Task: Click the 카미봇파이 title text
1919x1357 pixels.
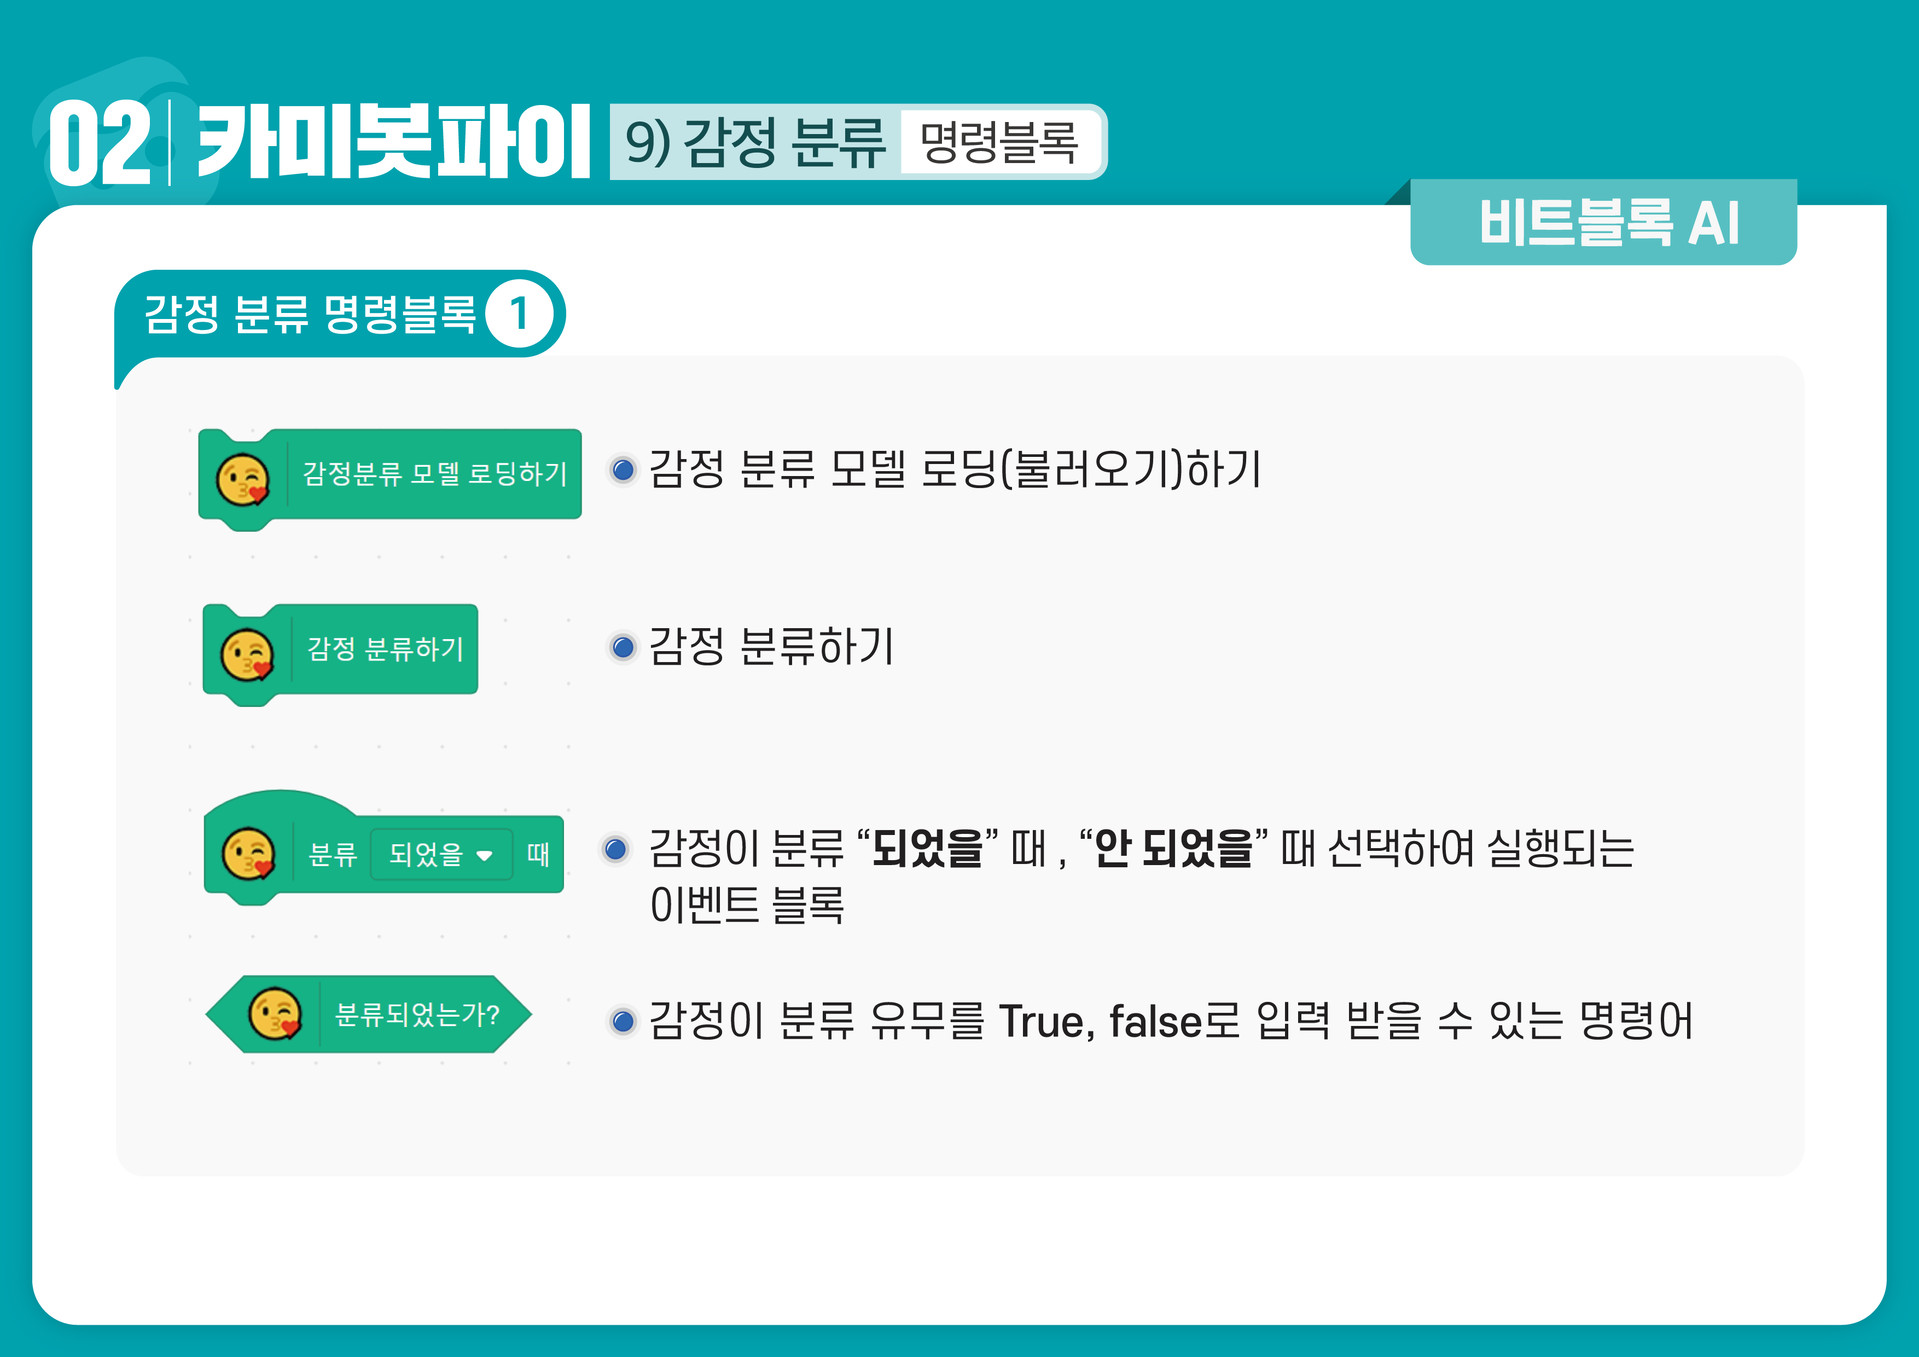Action: point(394,142)
